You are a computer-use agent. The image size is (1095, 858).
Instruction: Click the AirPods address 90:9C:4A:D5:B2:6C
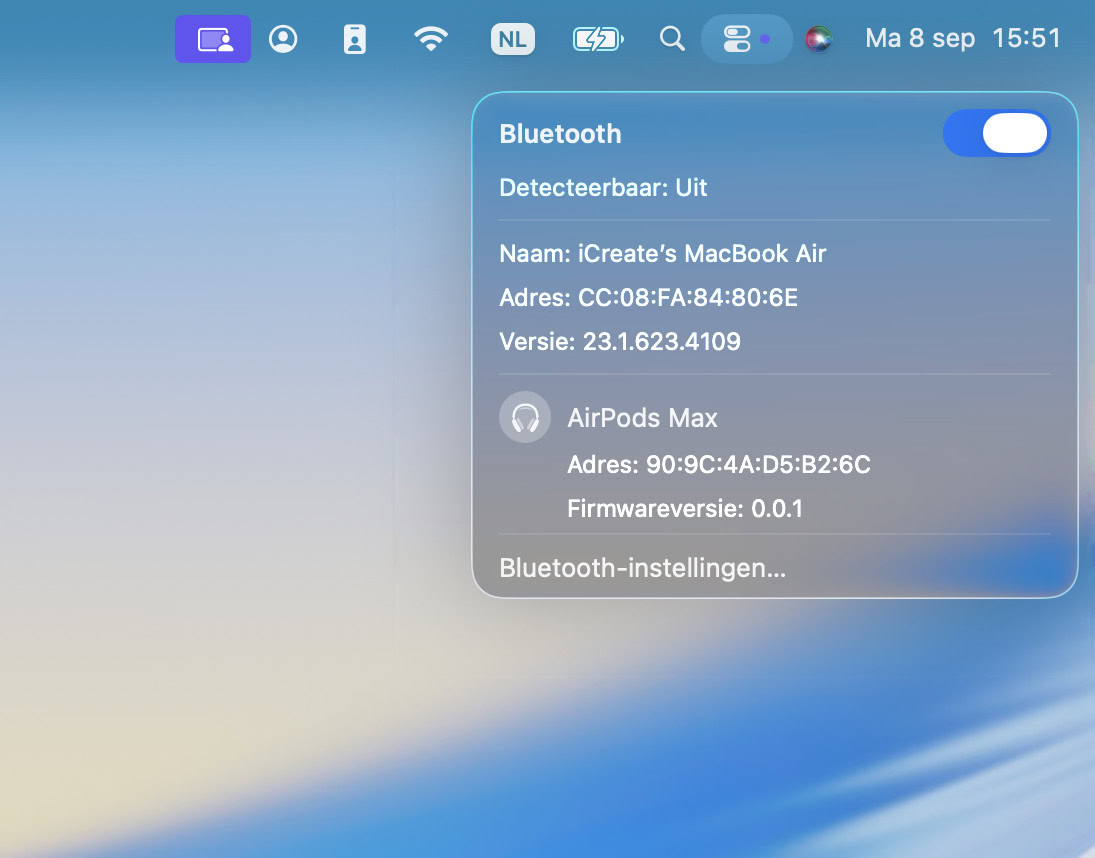(x=718, y=465)
